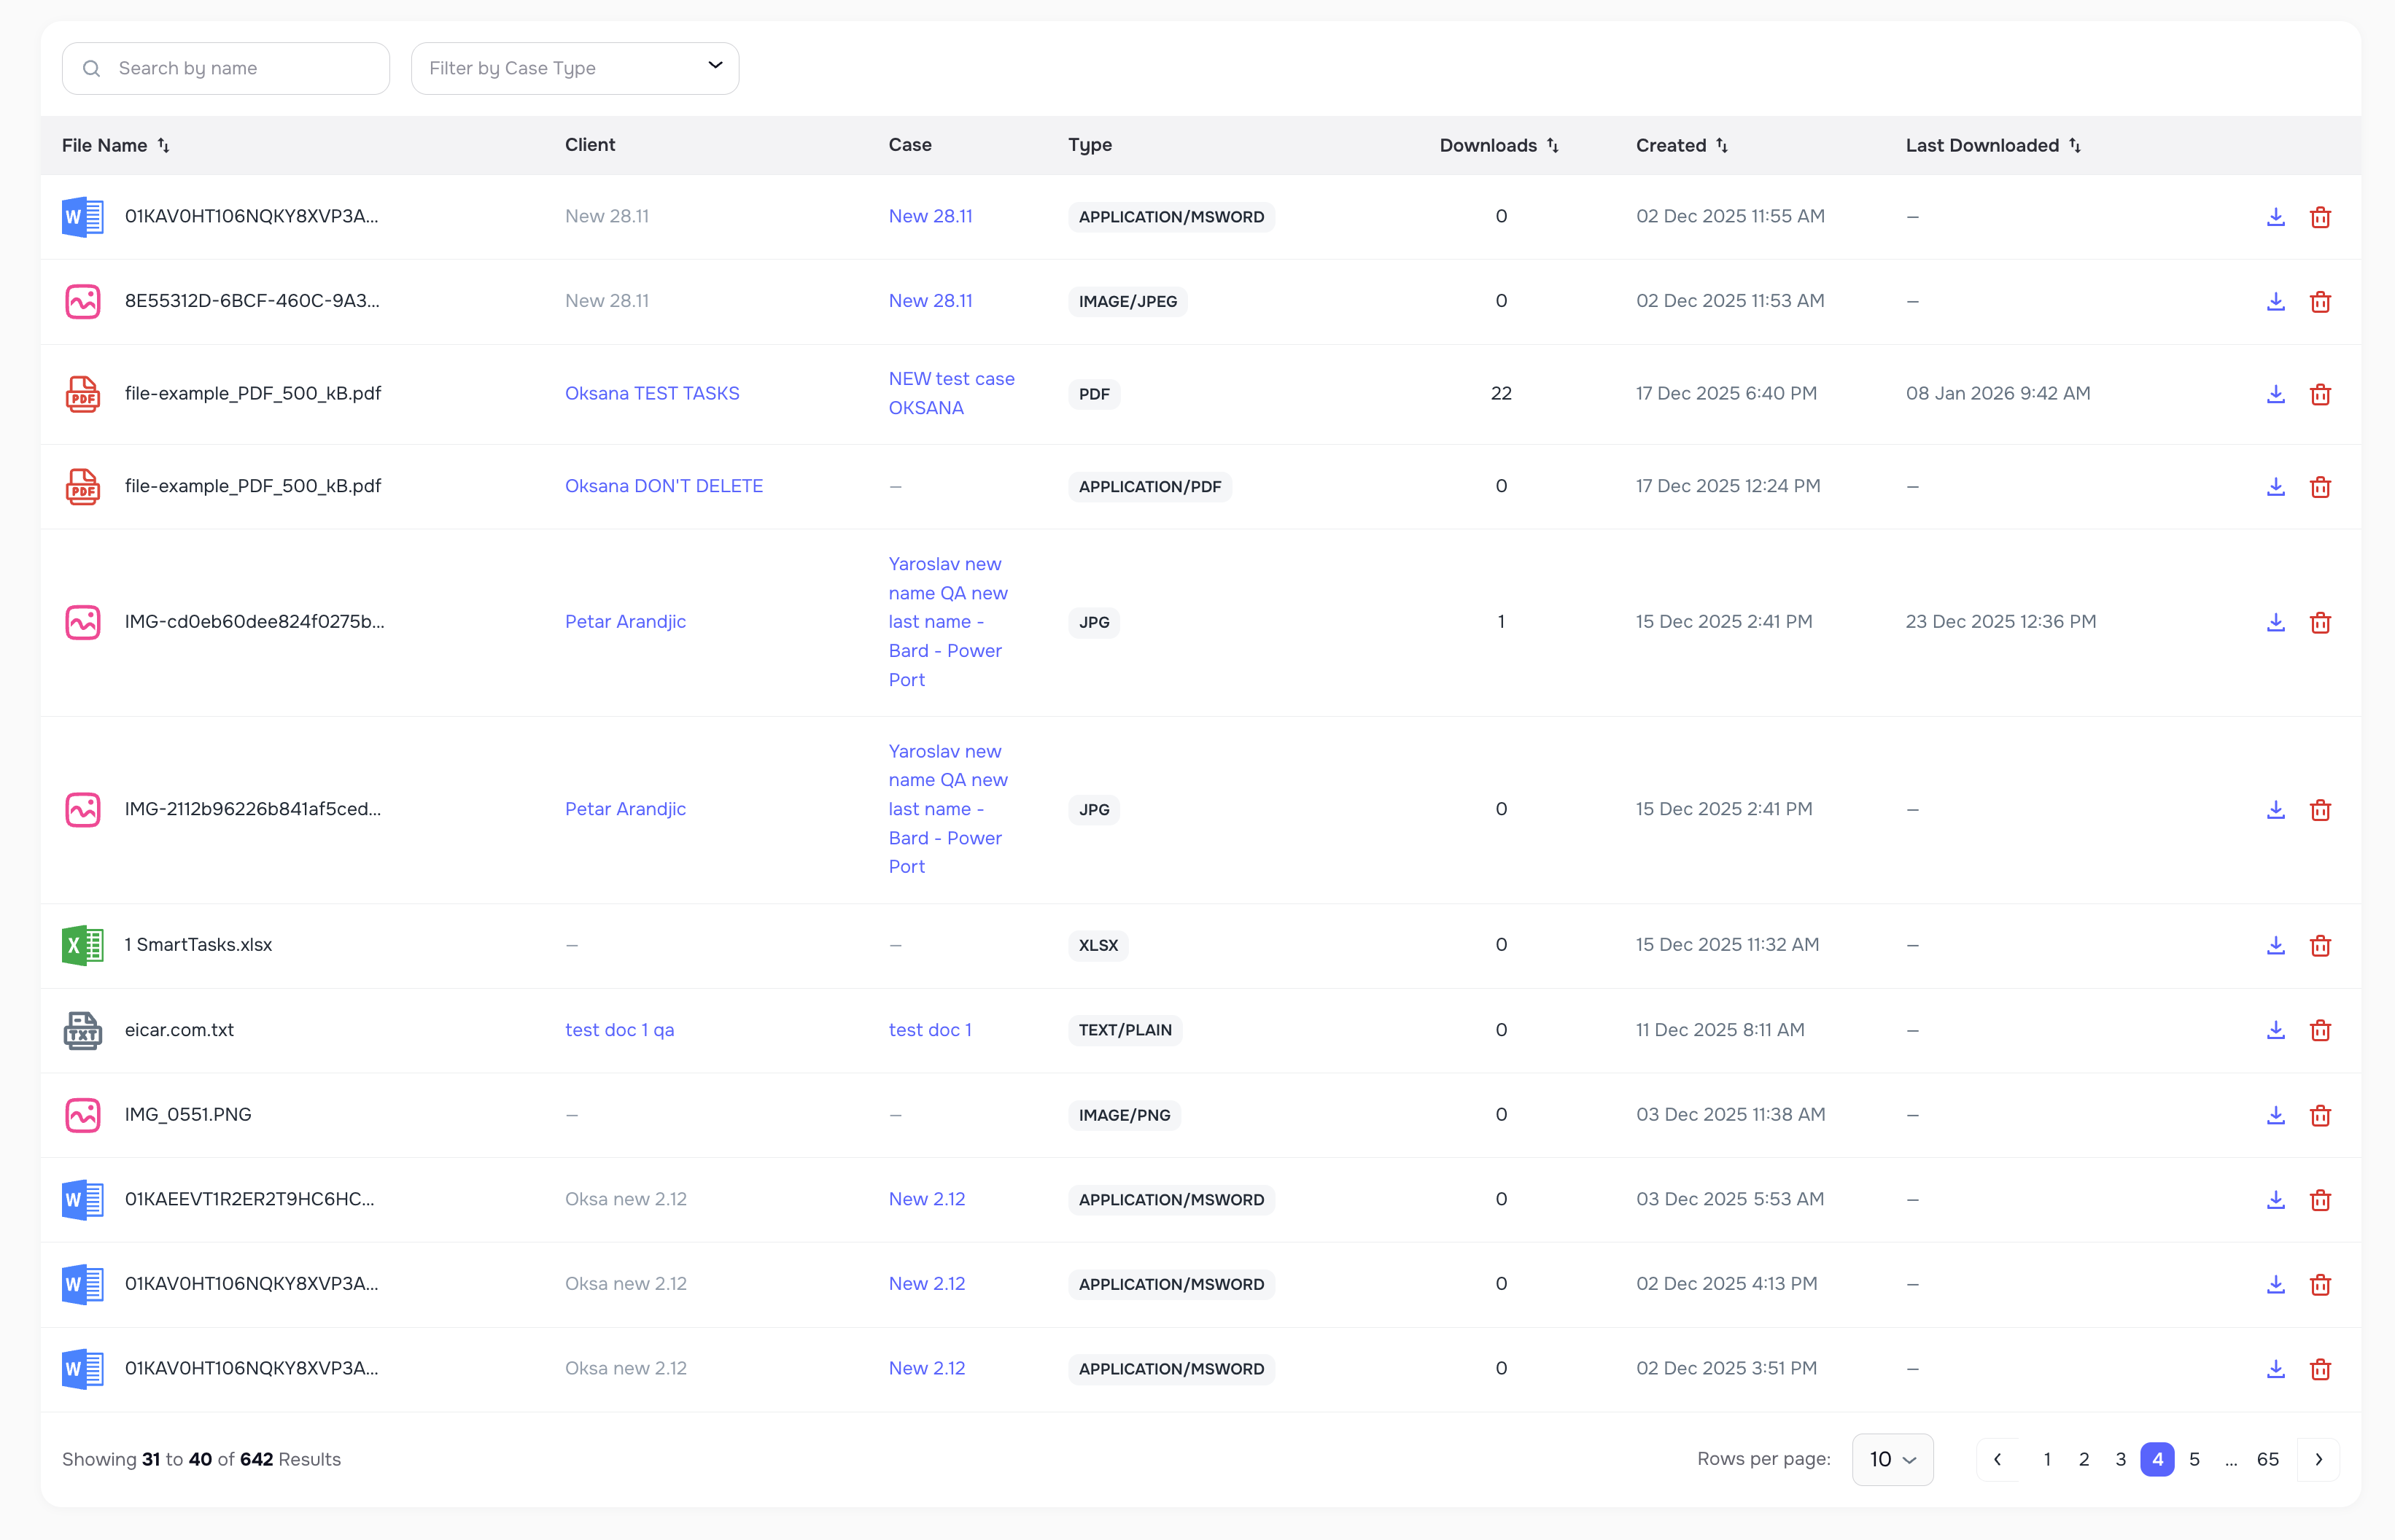Screen dimensions: 2395x1540
Task: Delete the IMG_0551.PNG row with trash icon
Action: tap(2321, 1114)
